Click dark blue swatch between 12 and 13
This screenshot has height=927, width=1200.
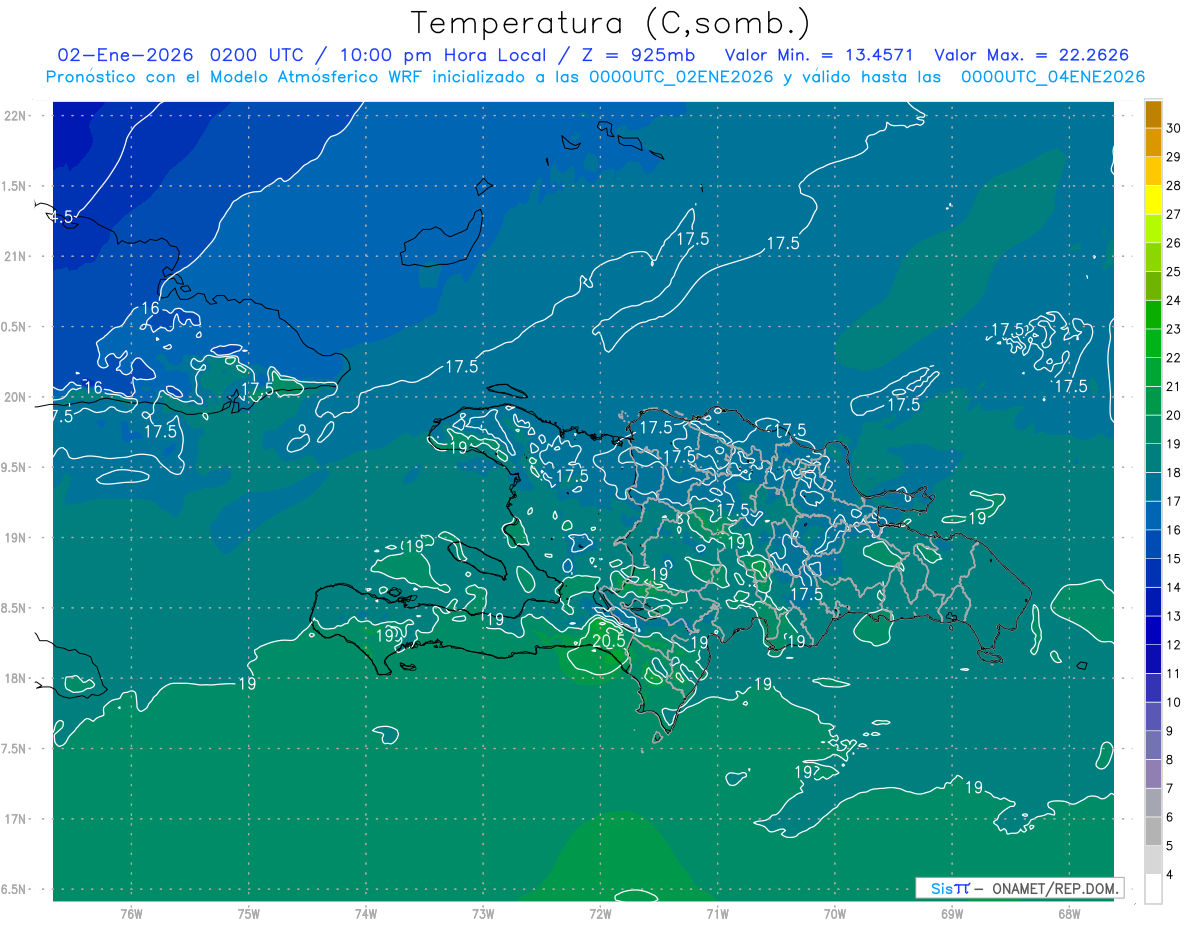[x=1153, y=631]
